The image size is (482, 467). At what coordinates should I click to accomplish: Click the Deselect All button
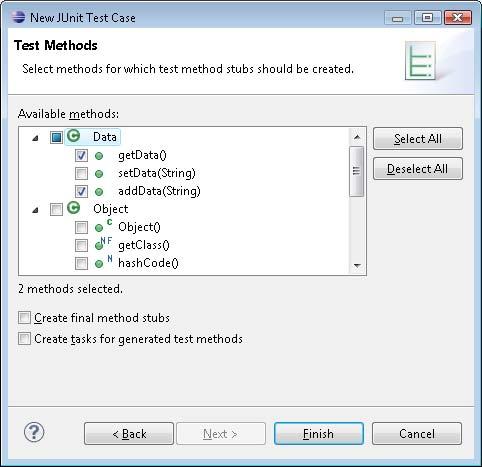[418, 169]
